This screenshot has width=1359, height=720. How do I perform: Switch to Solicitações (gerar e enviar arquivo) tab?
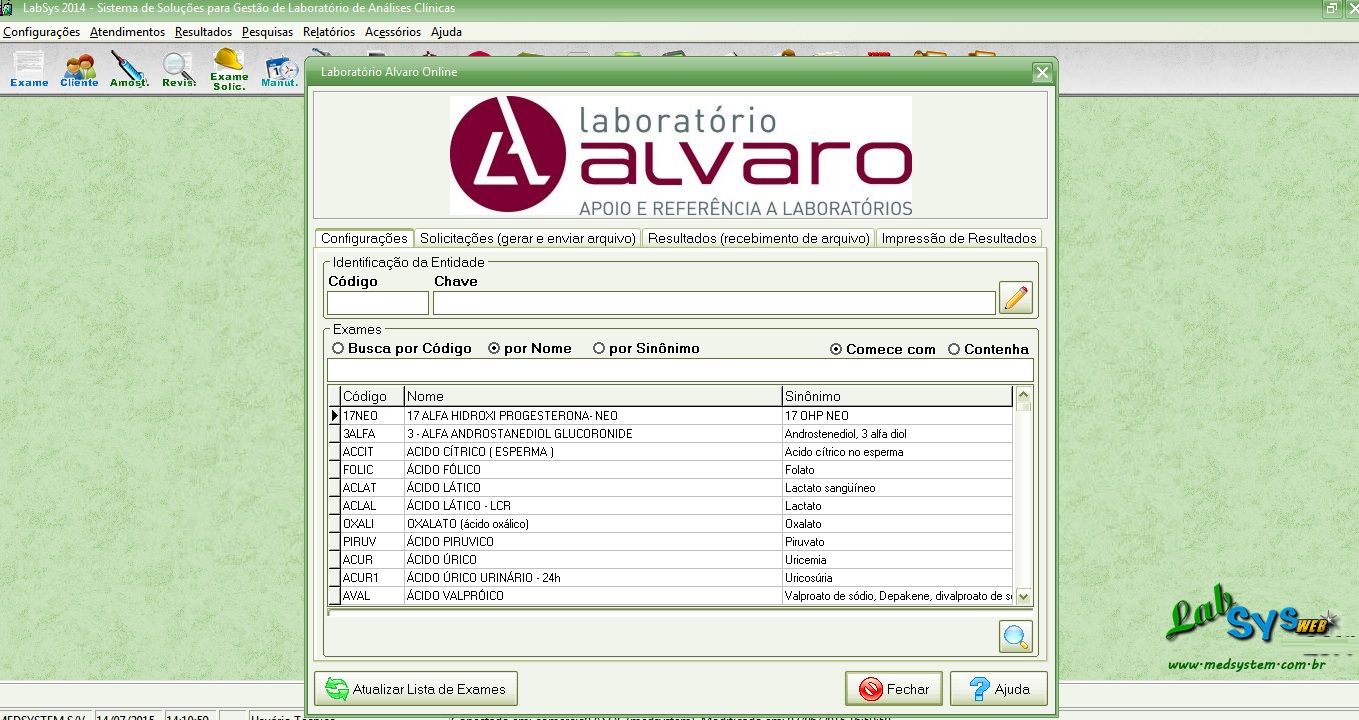coord(528,239)
